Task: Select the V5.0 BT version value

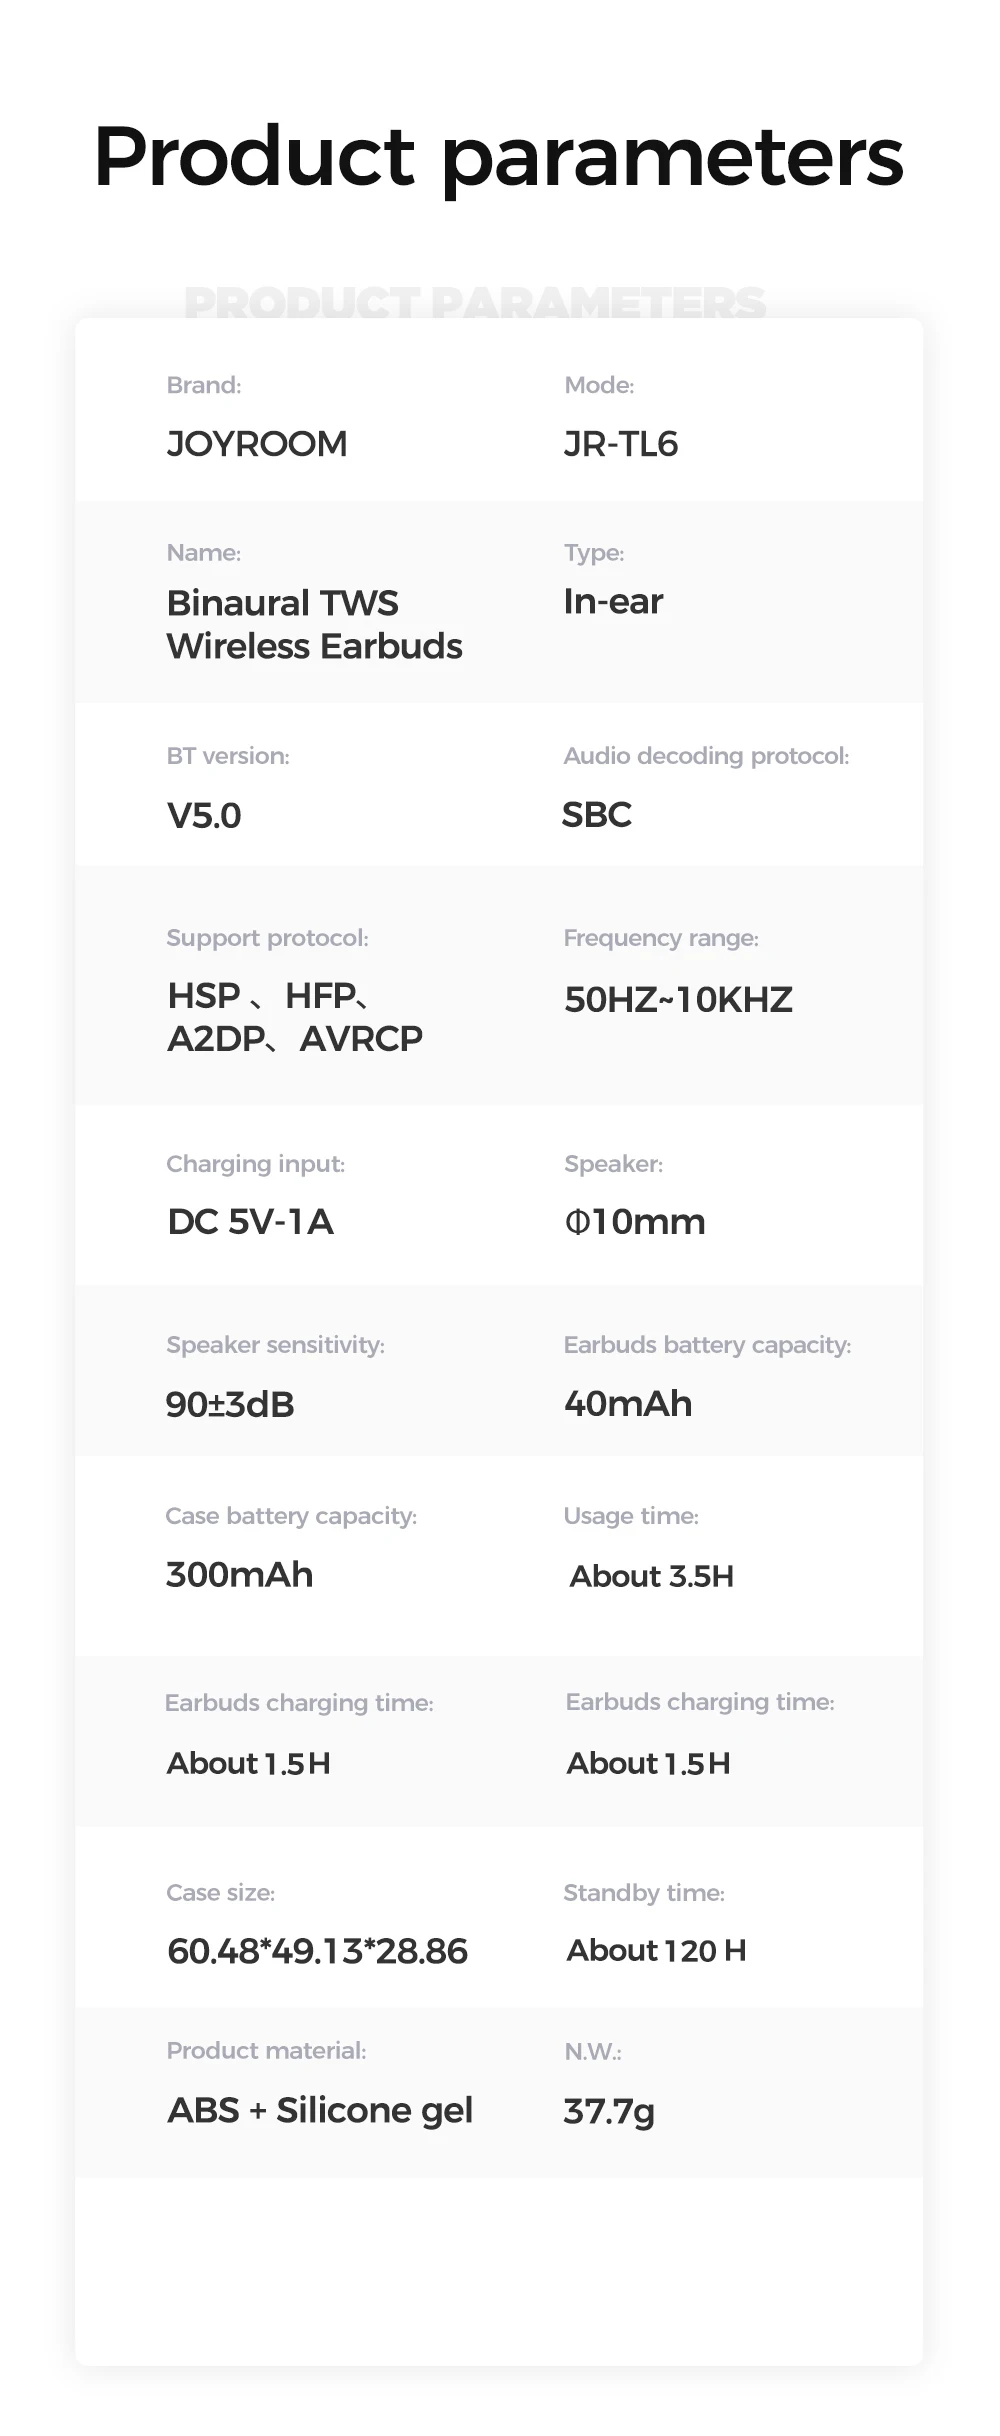Action: pos(204,816)
